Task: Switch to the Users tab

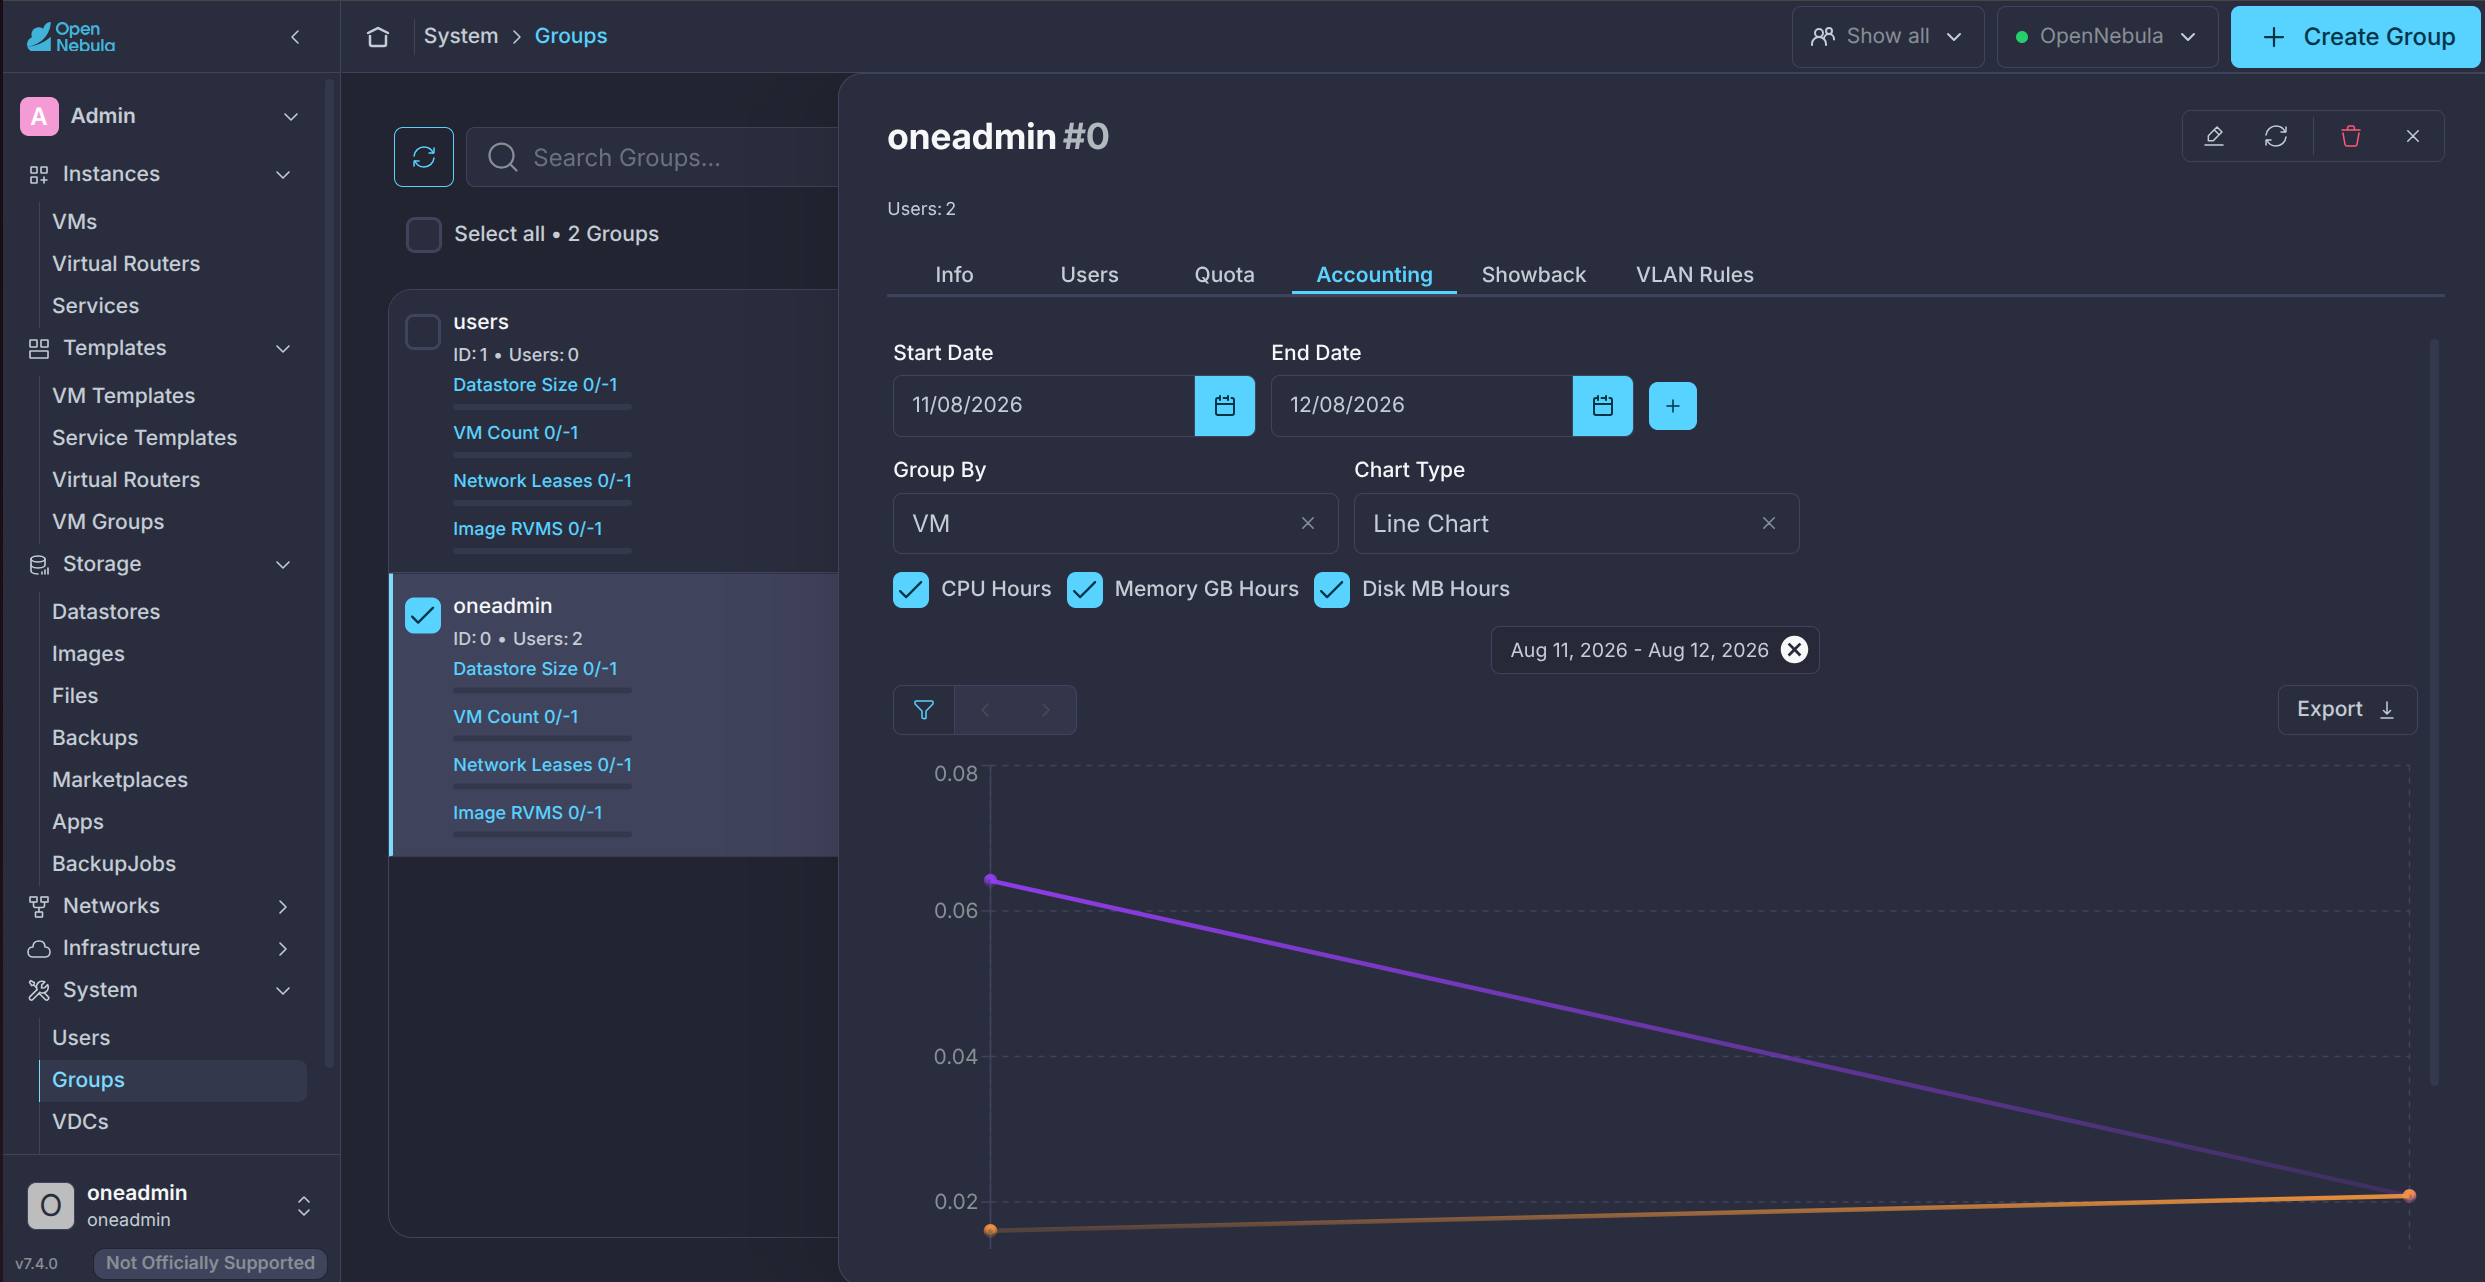Action: [1089, 275]
